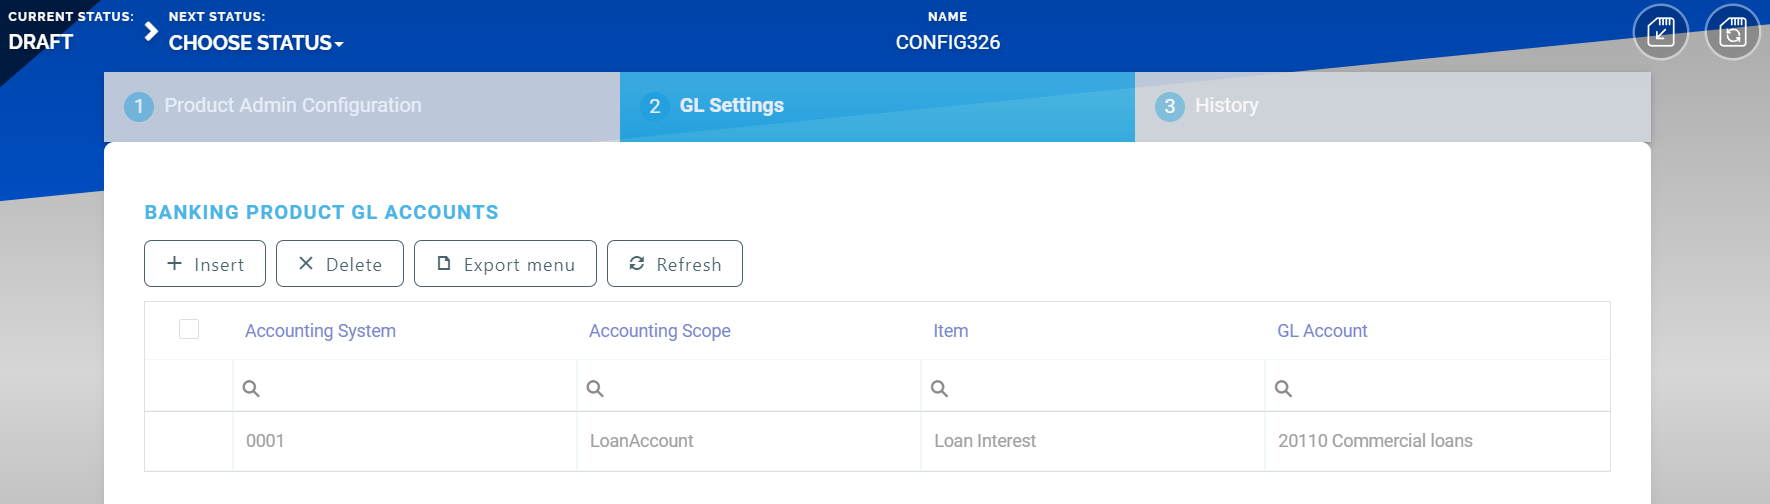Tick the select-all checkbox in grid header
Image resolution: width=1770 pixels, height=504 pixels.
(x=189, y=329)
